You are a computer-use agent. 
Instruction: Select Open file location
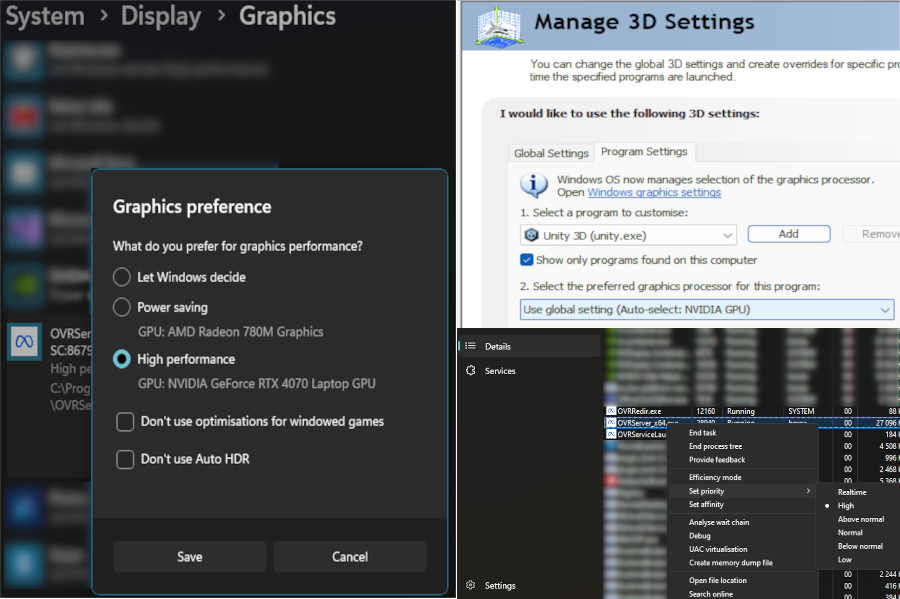pos(717,581)
